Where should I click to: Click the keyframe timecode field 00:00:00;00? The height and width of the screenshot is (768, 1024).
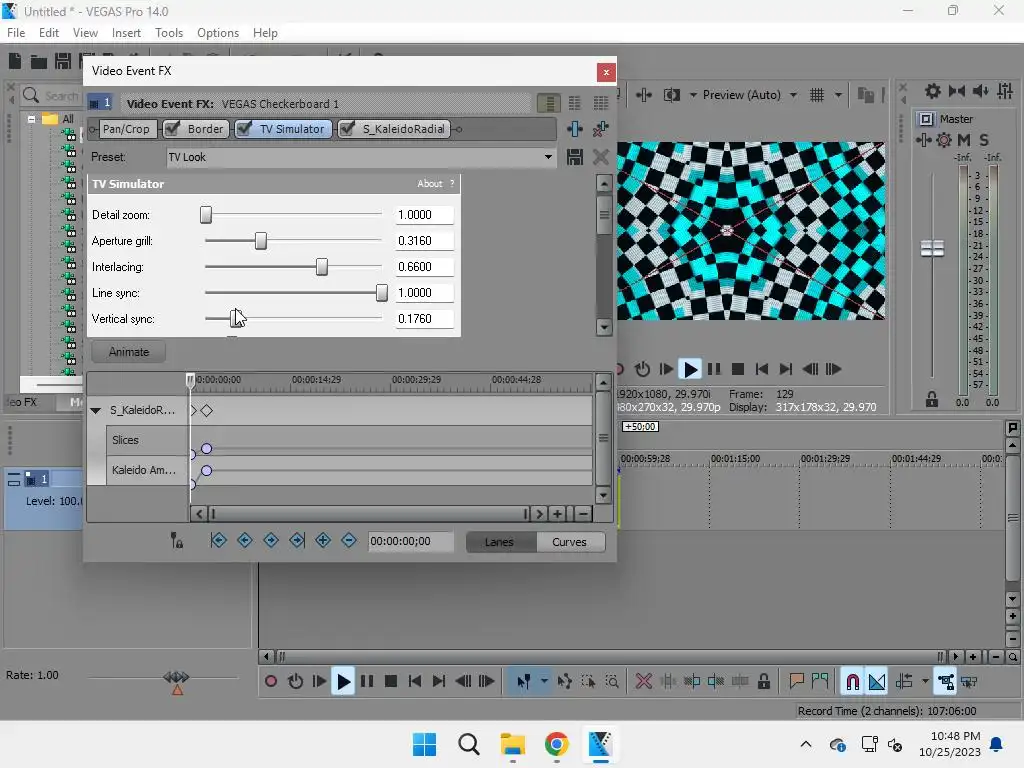tap(411, 541)
